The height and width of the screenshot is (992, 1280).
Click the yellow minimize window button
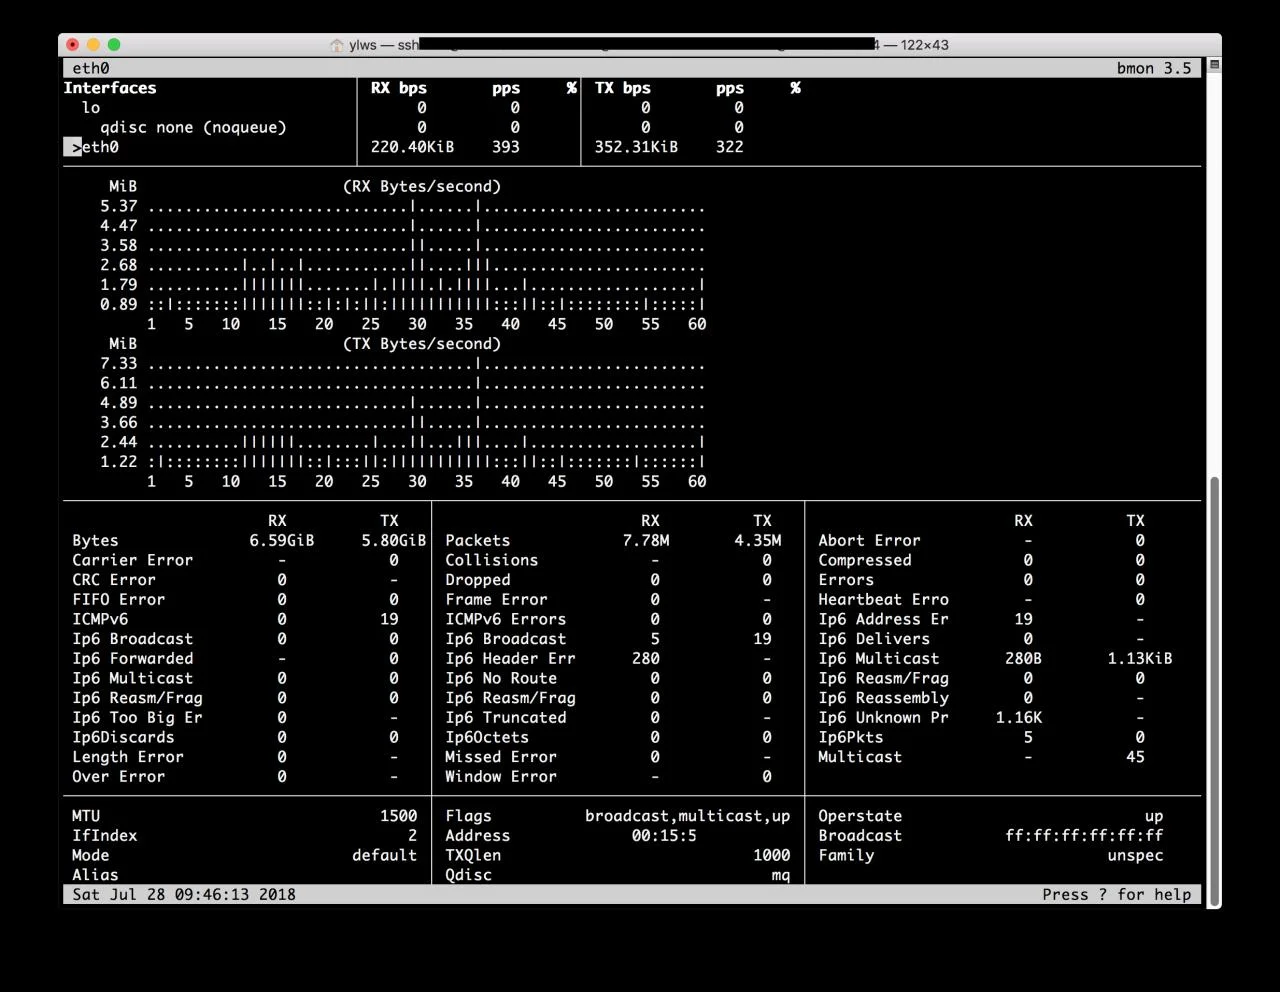click(x=93, y=45)
